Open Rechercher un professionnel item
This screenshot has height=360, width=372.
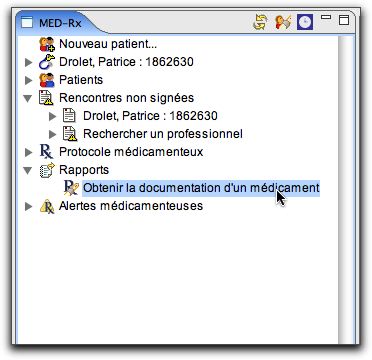coord(163,134)
